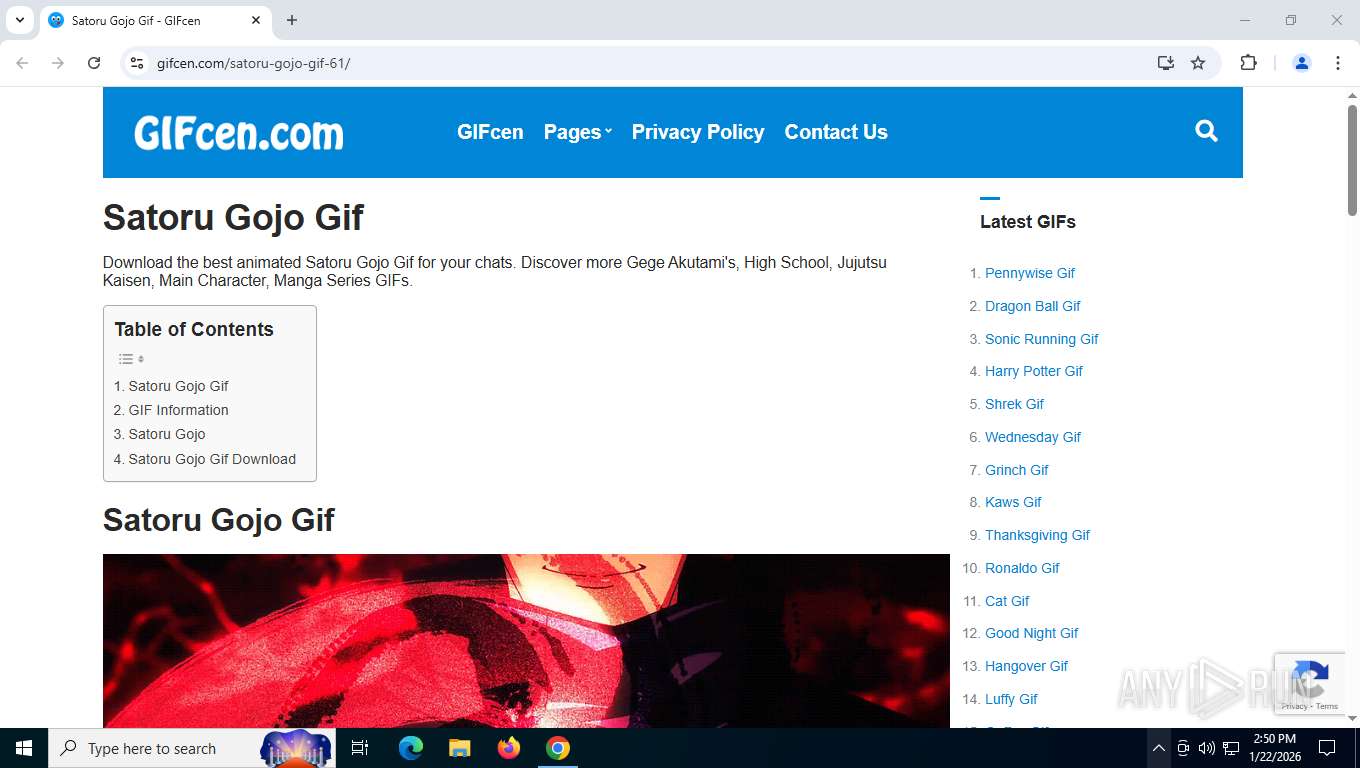Launch Microsoft Edge from the taskbar
Screen dimensions: 1360x768
(411, 748)
